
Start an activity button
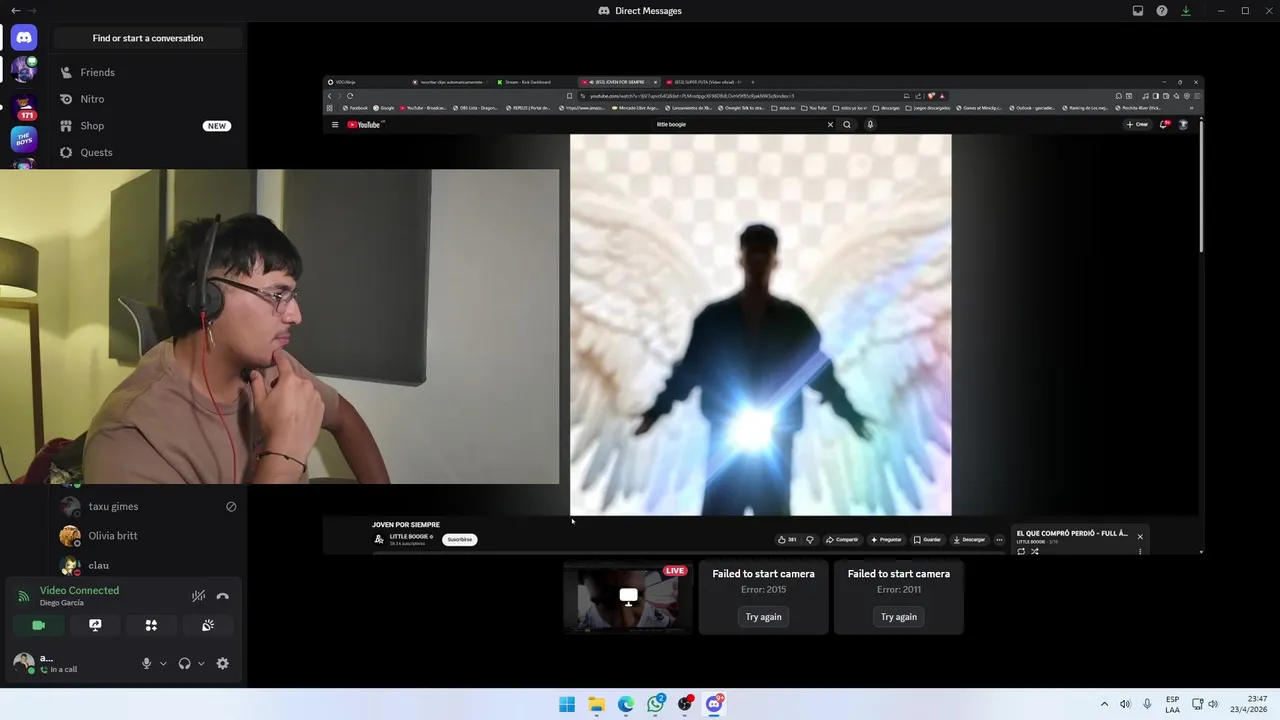[151, 625]
